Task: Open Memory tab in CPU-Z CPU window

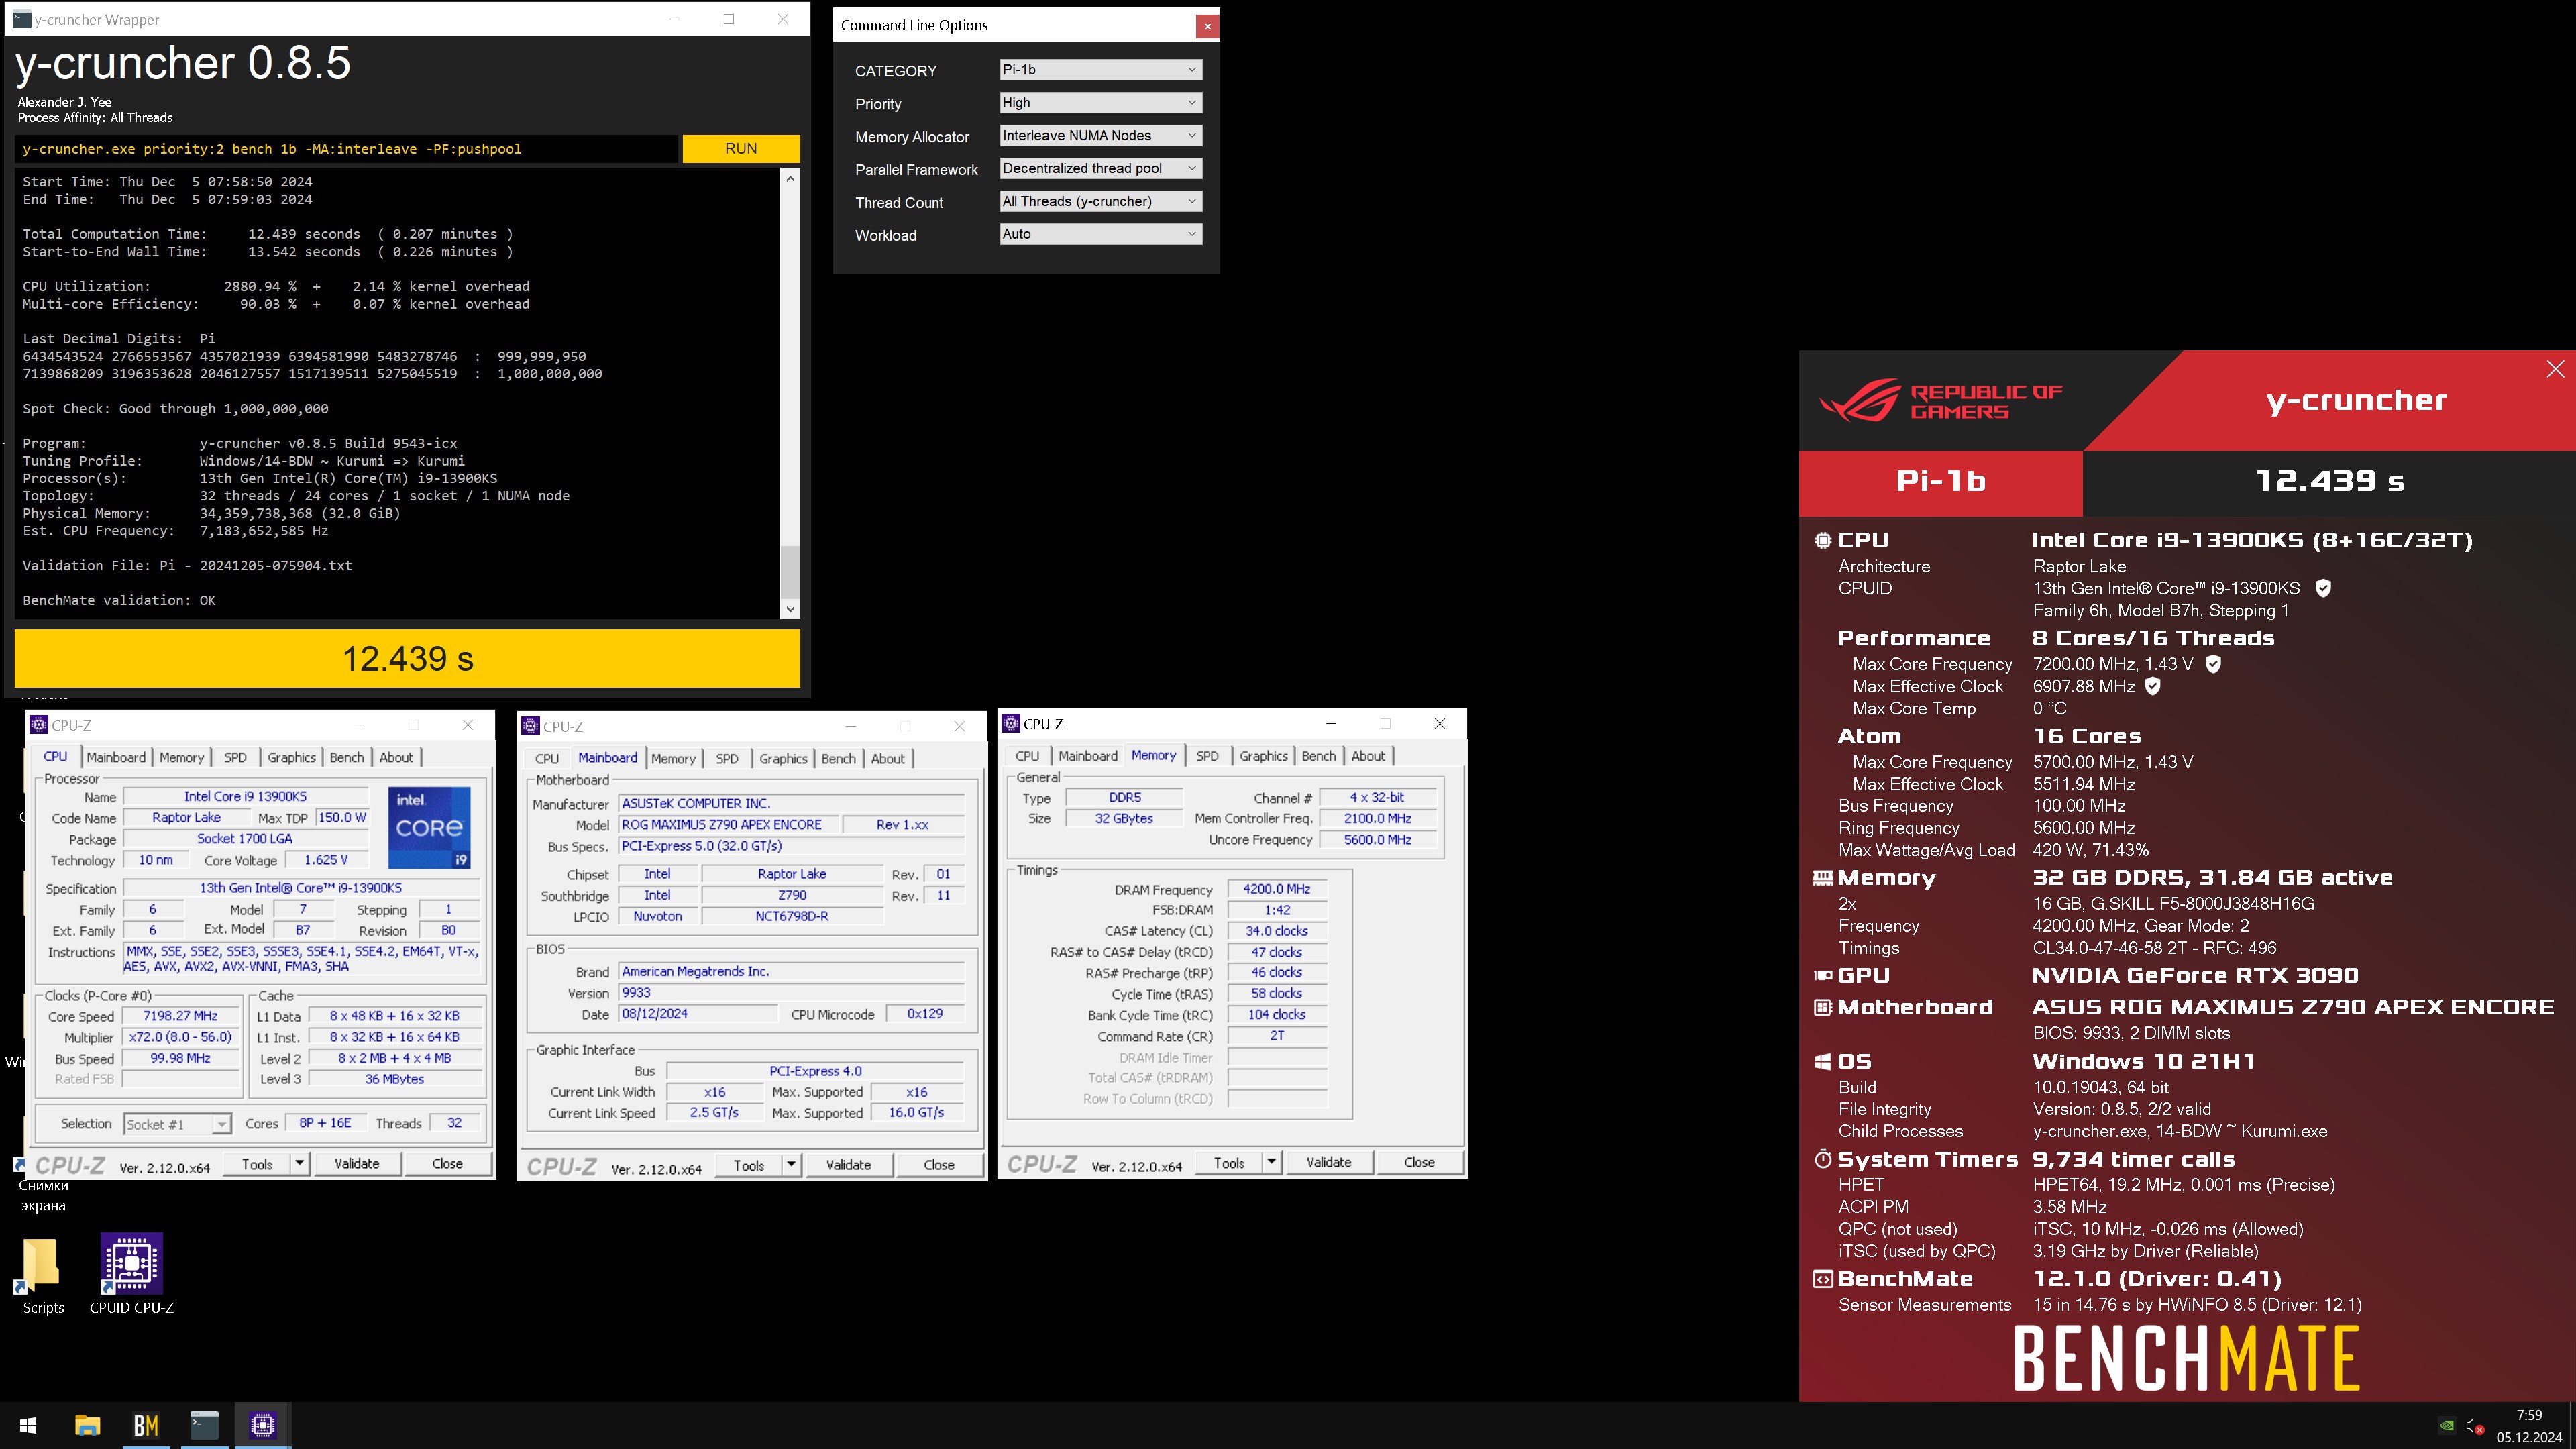Action: [x=181, y=757]
